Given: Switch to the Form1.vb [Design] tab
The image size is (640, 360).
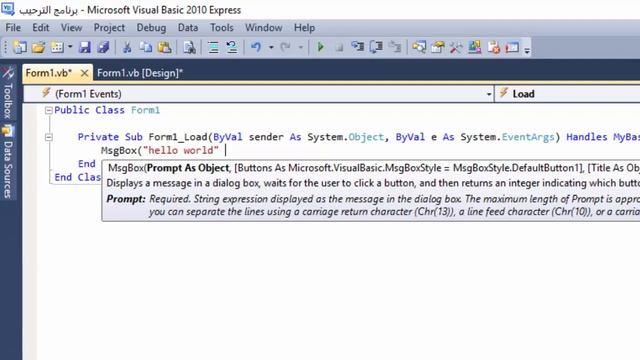Looking at the screenshot, I should (x=140, y=73).
